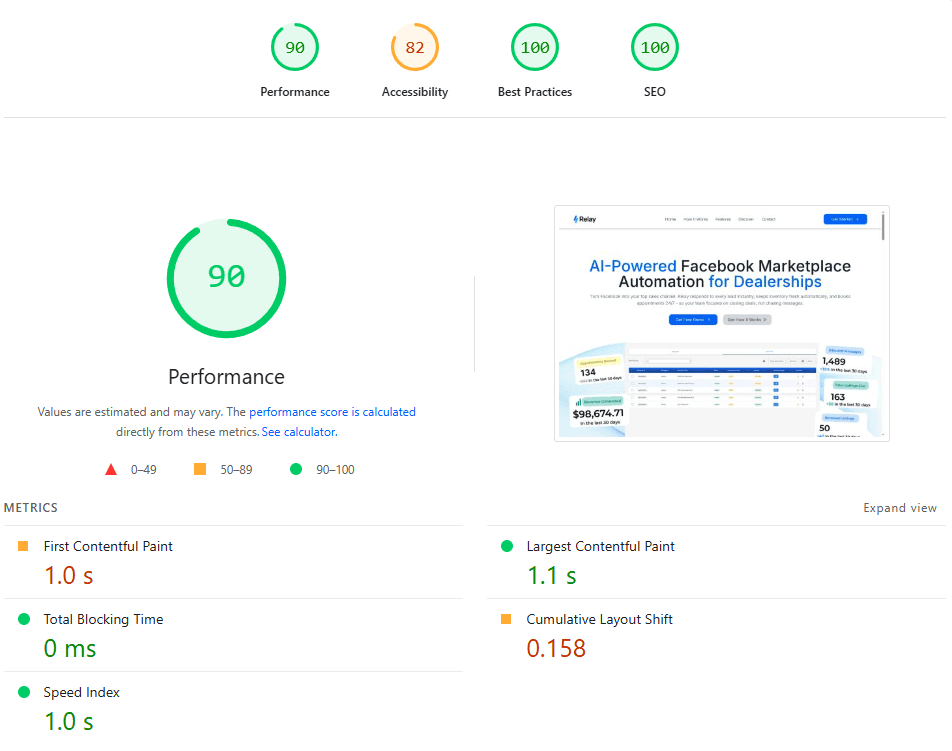952x751 pixels.
Task: Click the large 'Performance' heading under gauge
Action: (226, 376)
